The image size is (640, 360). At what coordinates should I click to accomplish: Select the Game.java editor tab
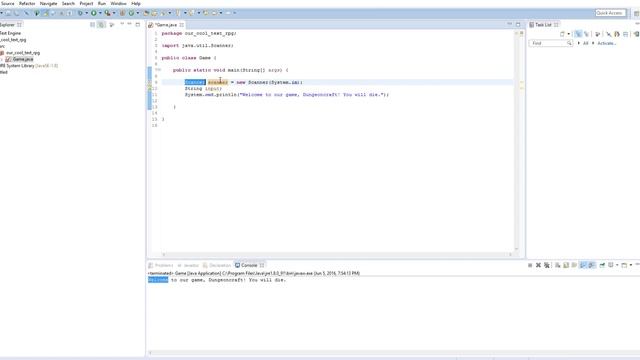[166, 25]
